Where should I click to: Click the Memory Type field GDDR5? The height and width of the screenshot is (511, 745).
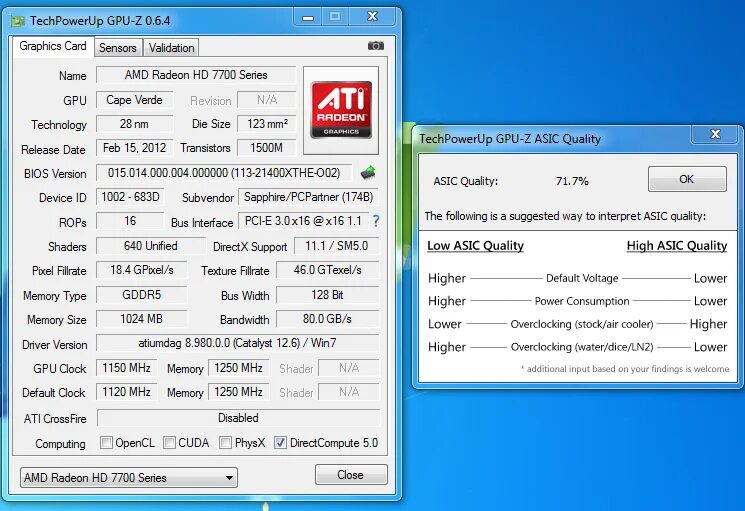(142, 294)
